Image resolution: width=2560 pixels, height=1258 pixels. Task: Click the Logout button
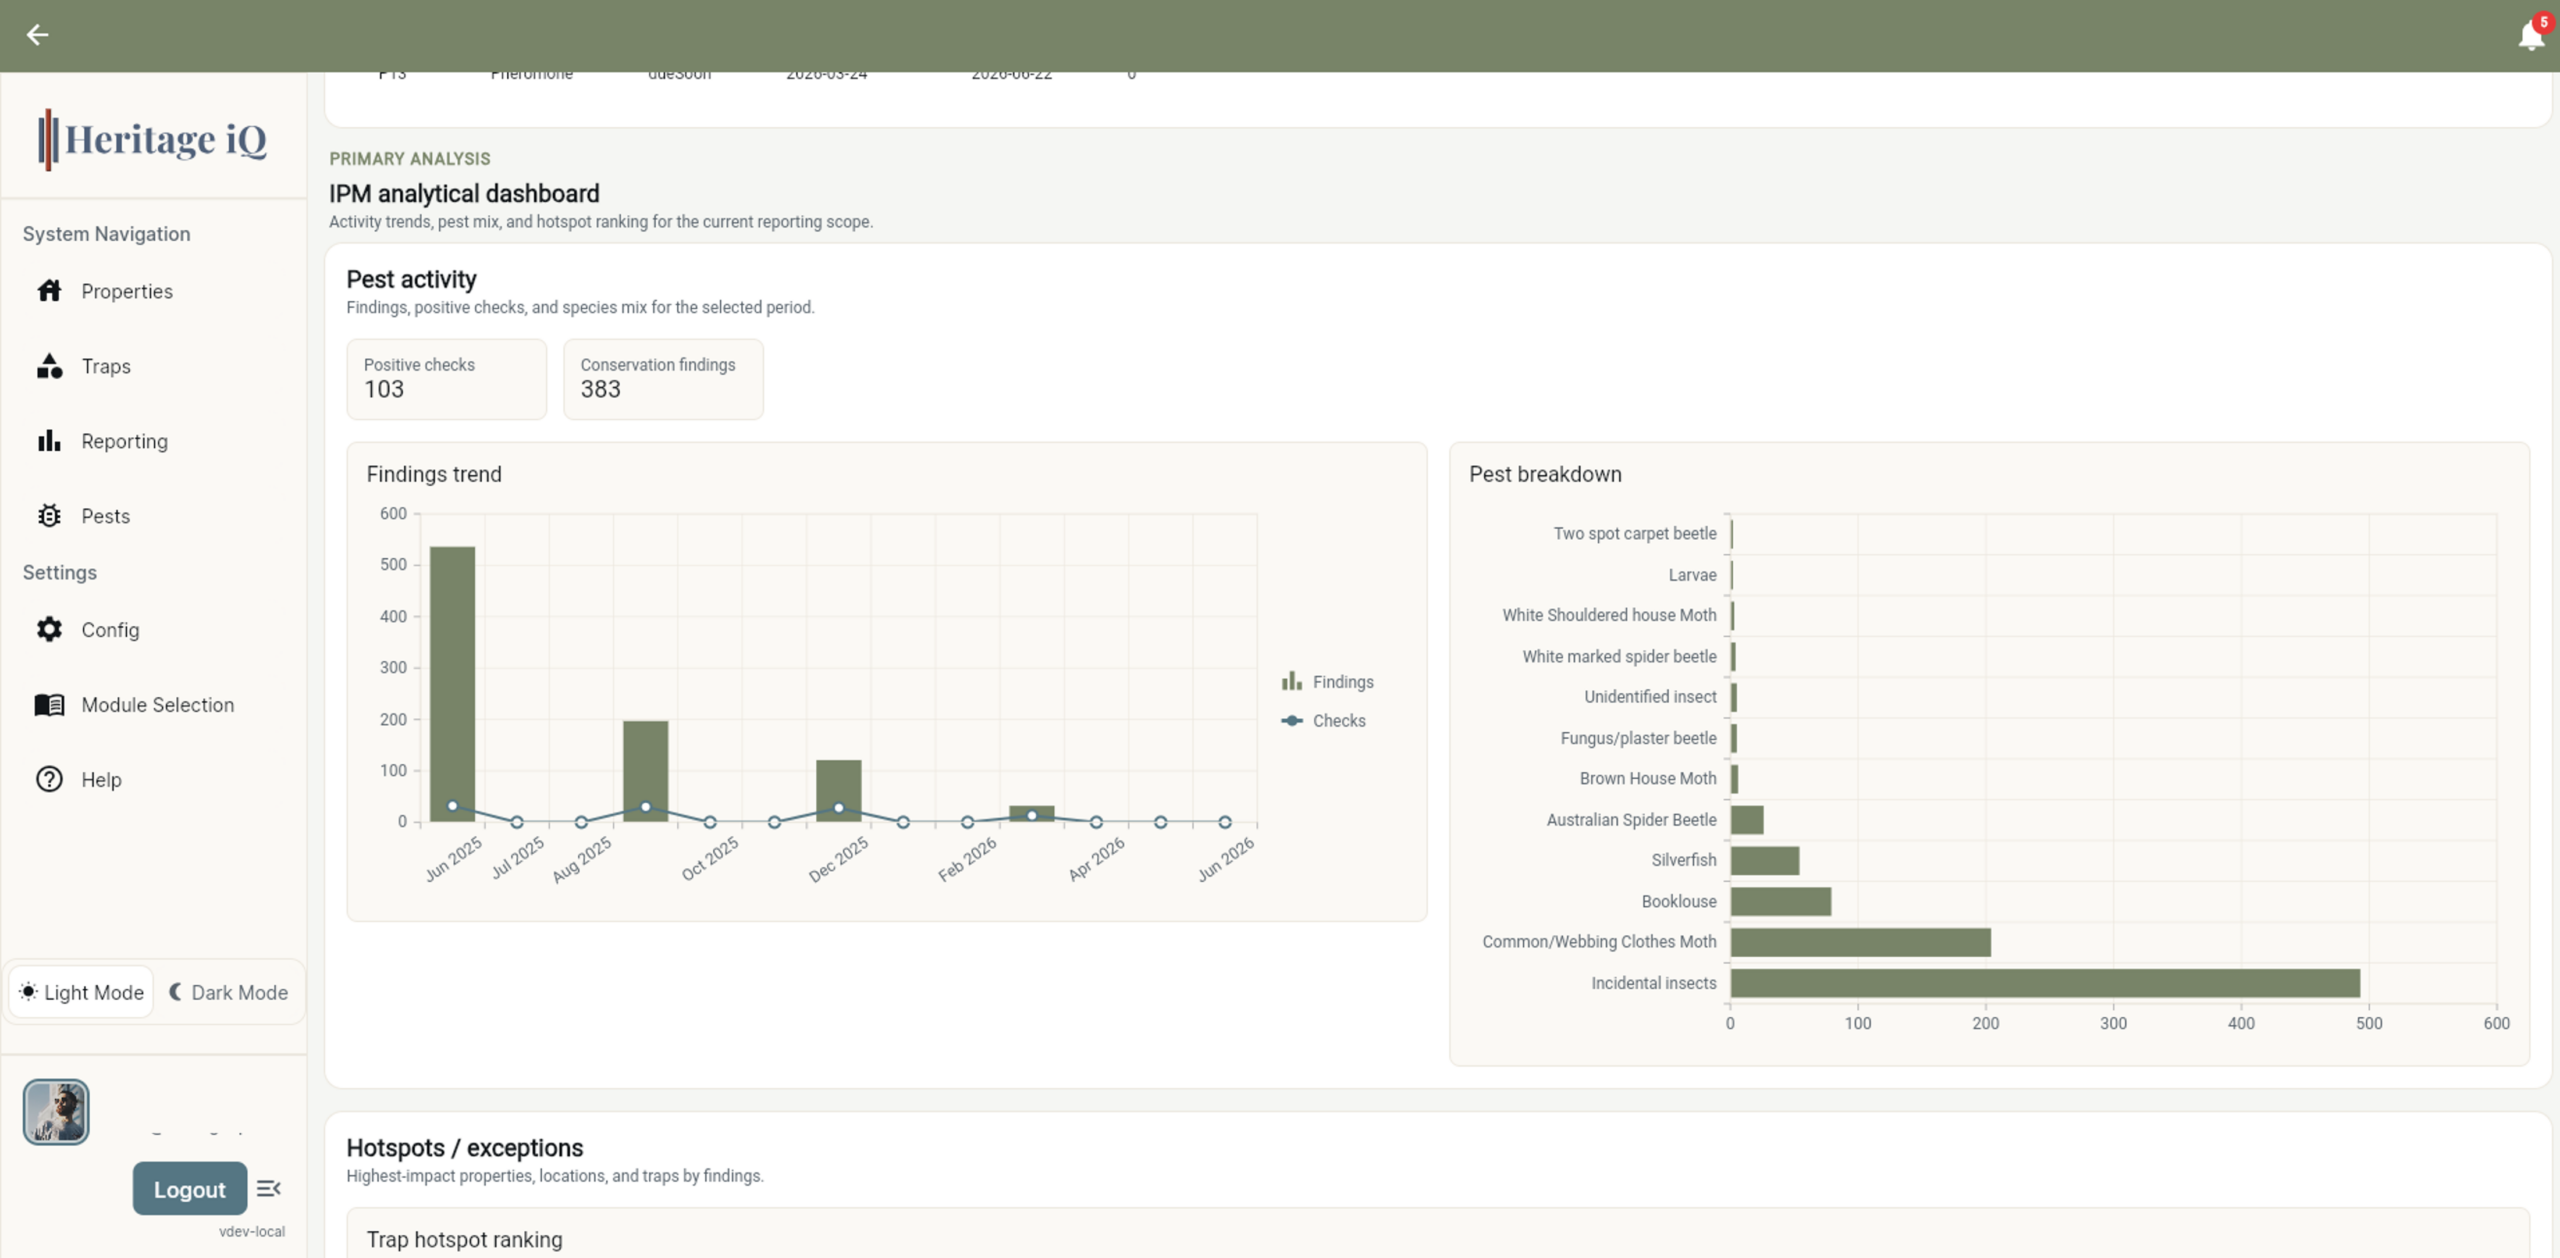[x=190, y=1189]
